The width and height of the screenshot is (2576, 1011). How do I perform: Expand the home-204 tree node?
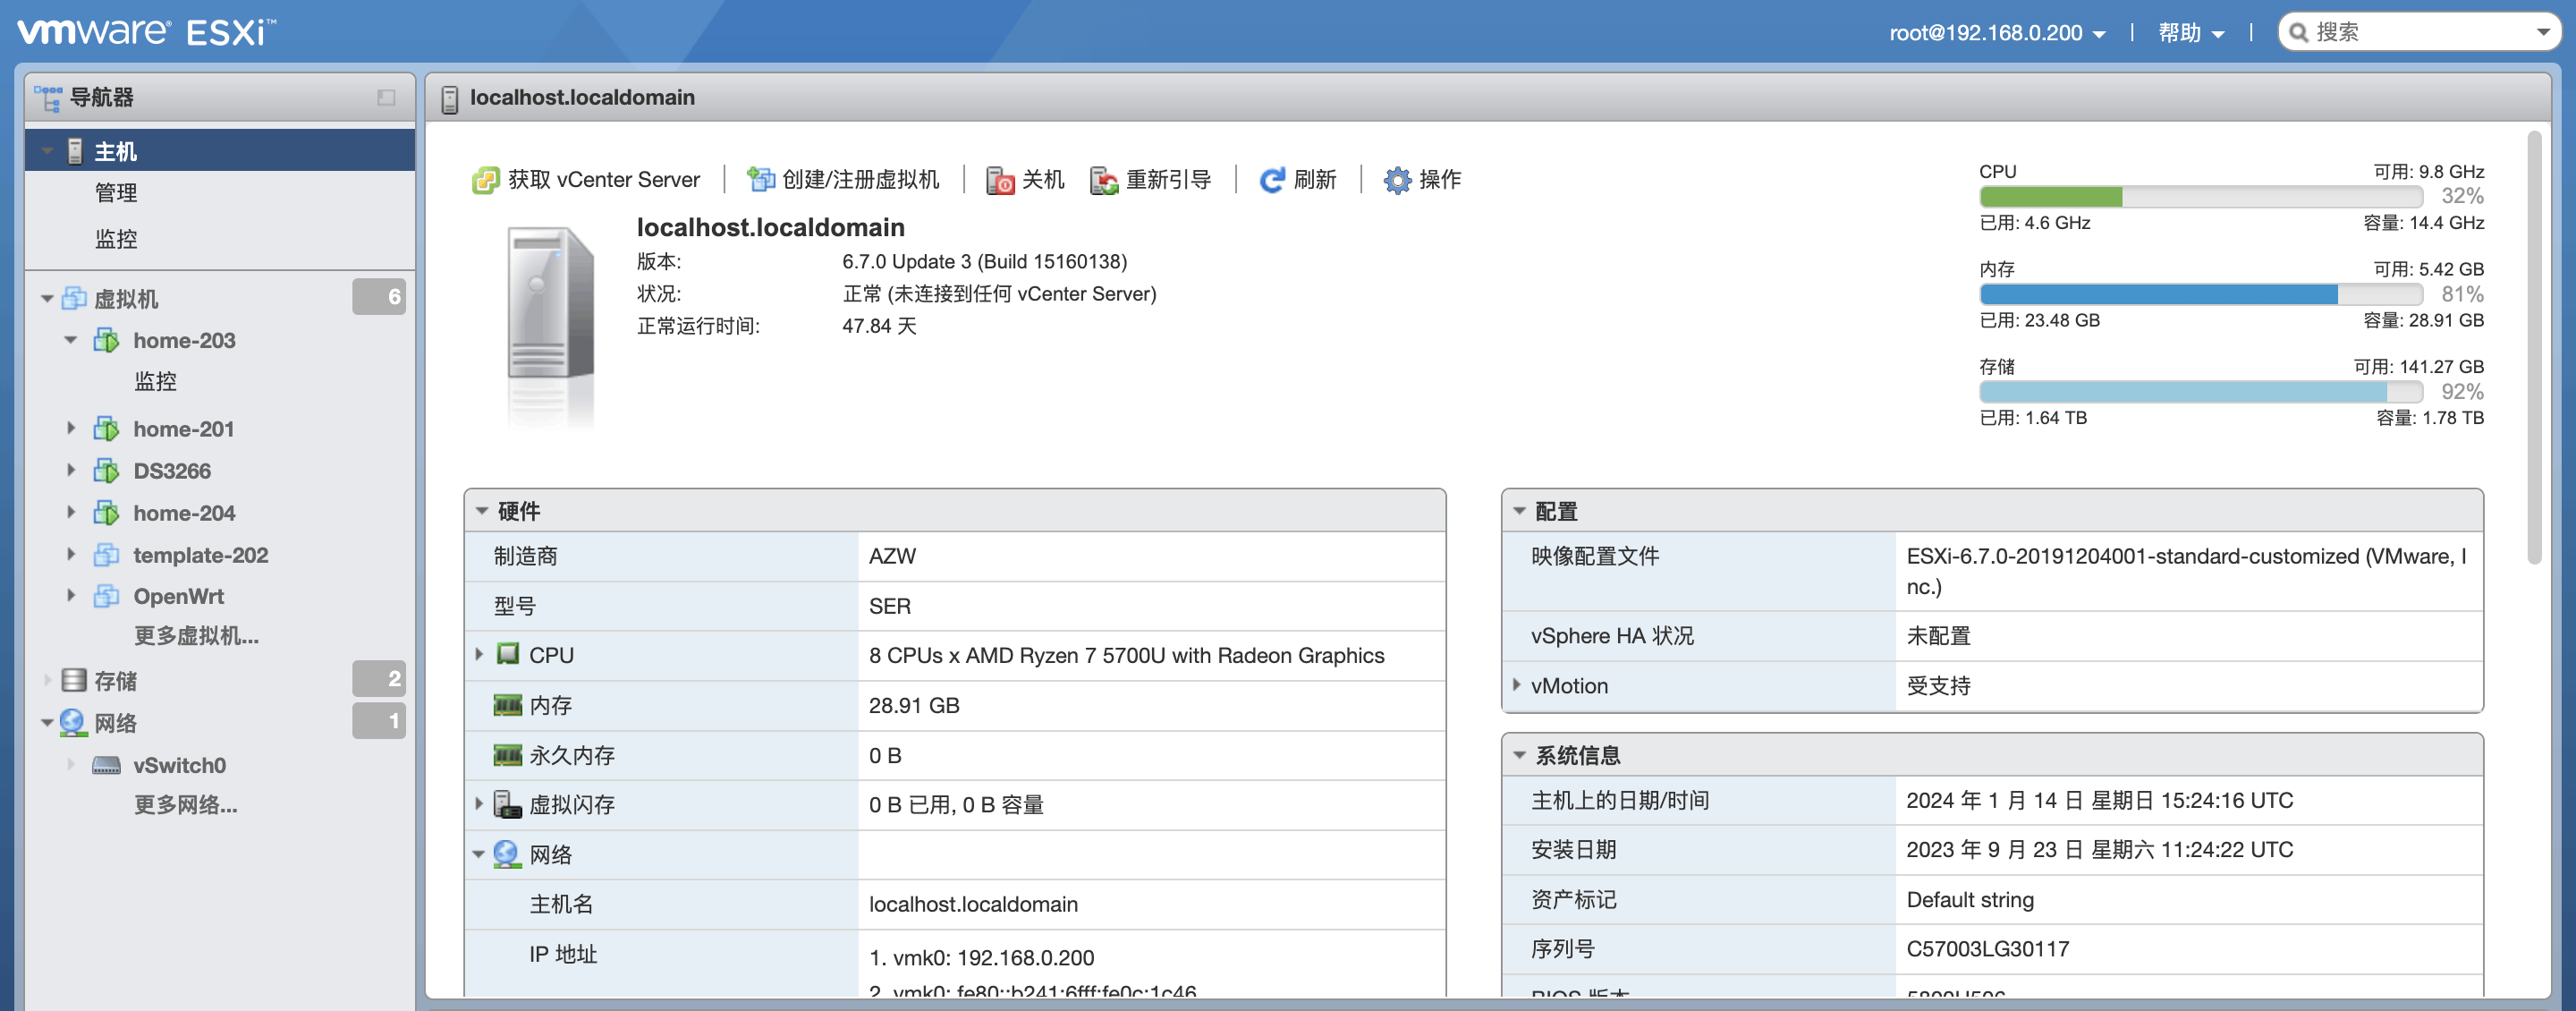point(71,512)
